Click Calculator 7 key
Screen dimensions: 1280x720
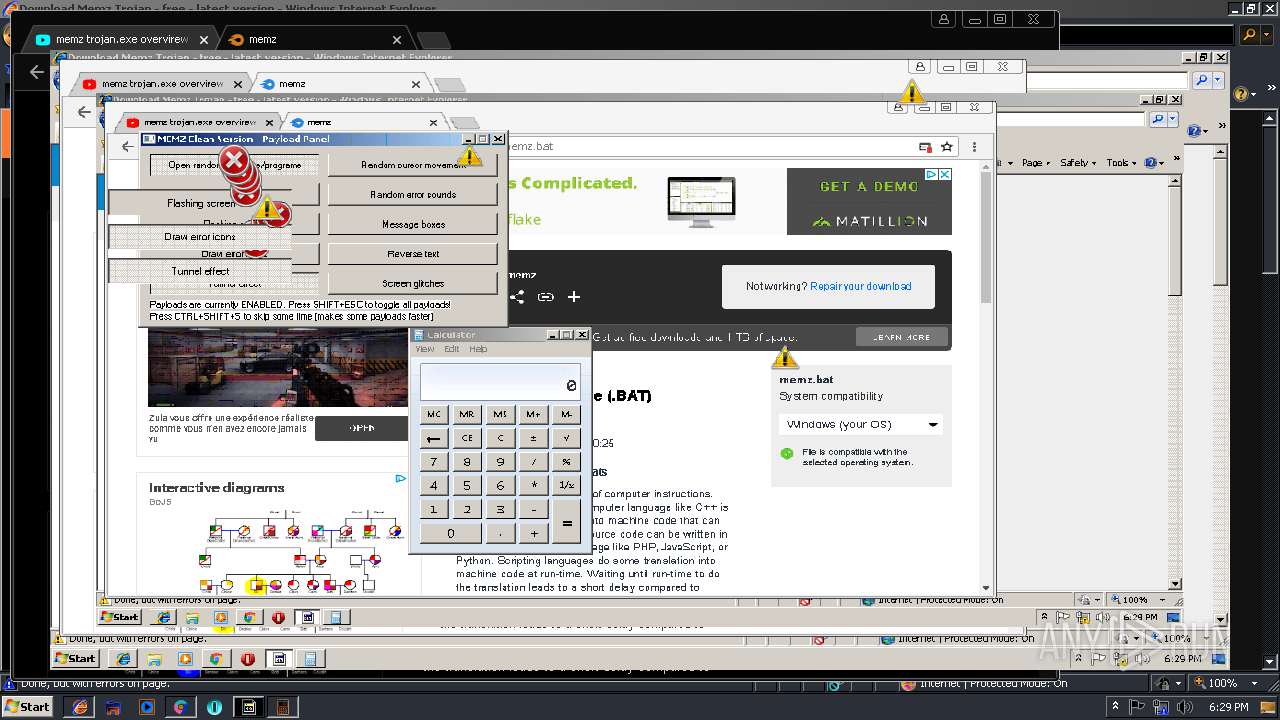coord(433,462)
